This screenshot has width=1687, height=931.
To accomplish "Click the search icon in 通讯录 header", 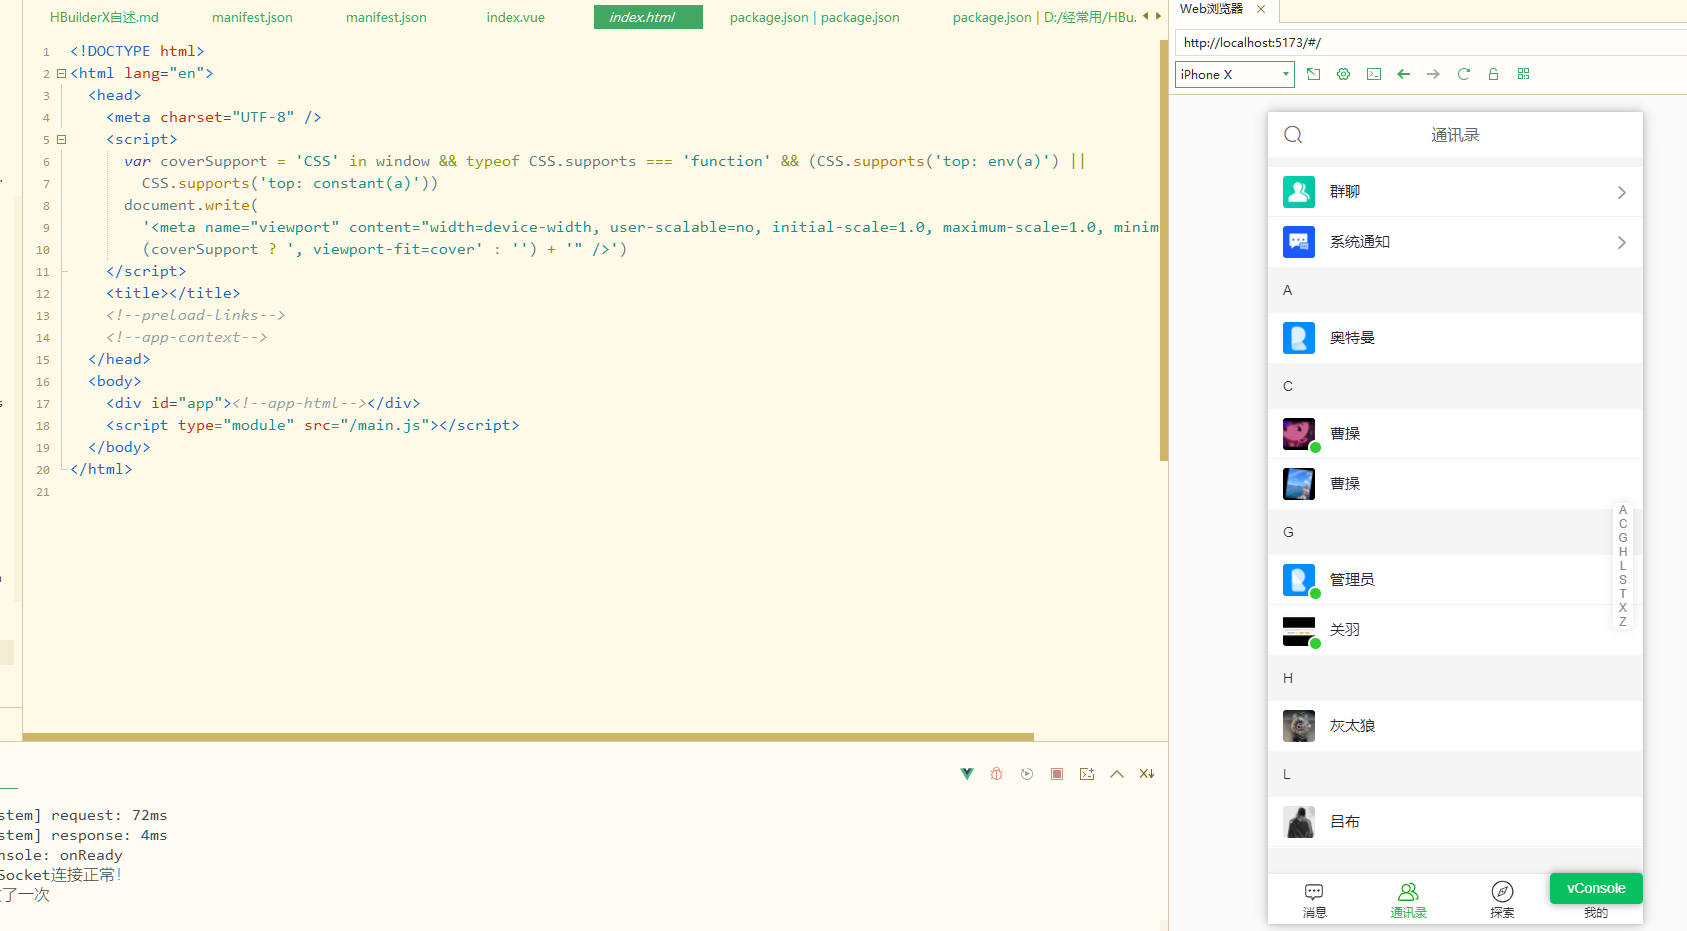I will click(x=1293, y=135).
